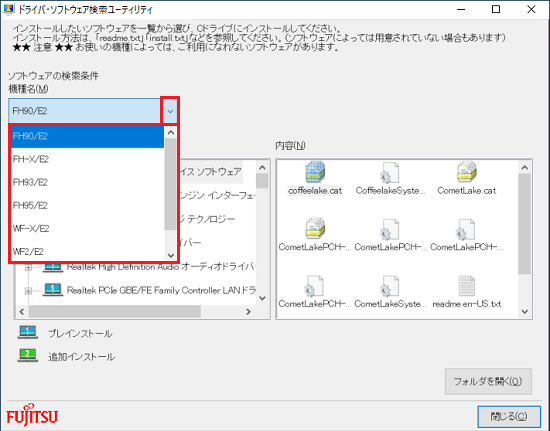
Task: Open the 機種名 model dropdown arrow
Action: click(170, 111)
